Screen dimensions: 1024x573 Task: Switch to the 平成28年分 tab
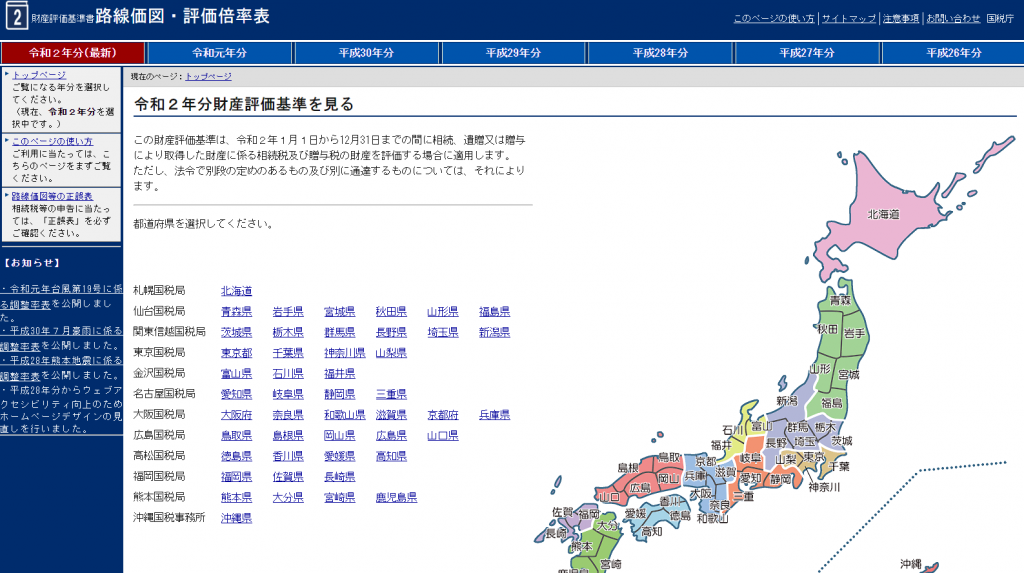click(660, 53)
